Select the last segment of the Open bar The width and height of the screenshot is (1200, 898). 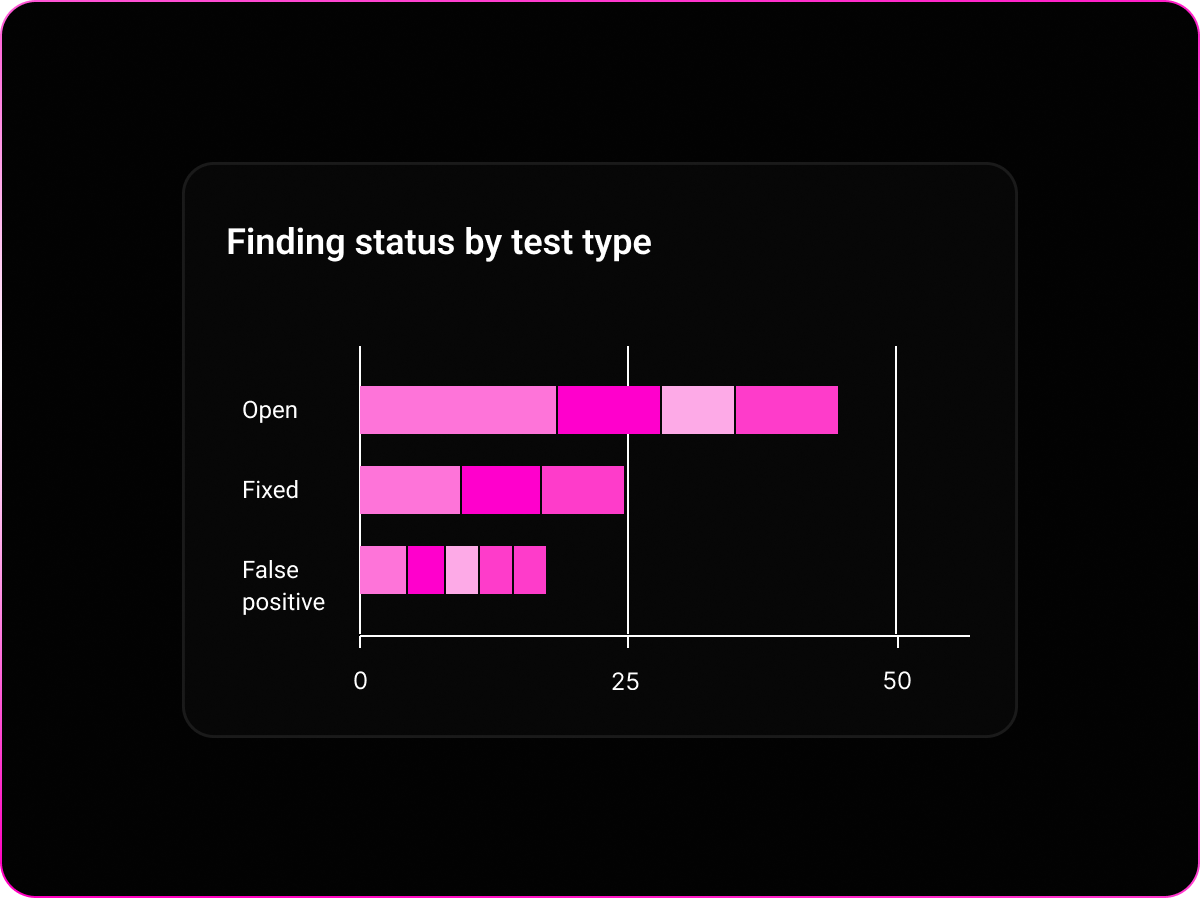[x=787, y=410]
